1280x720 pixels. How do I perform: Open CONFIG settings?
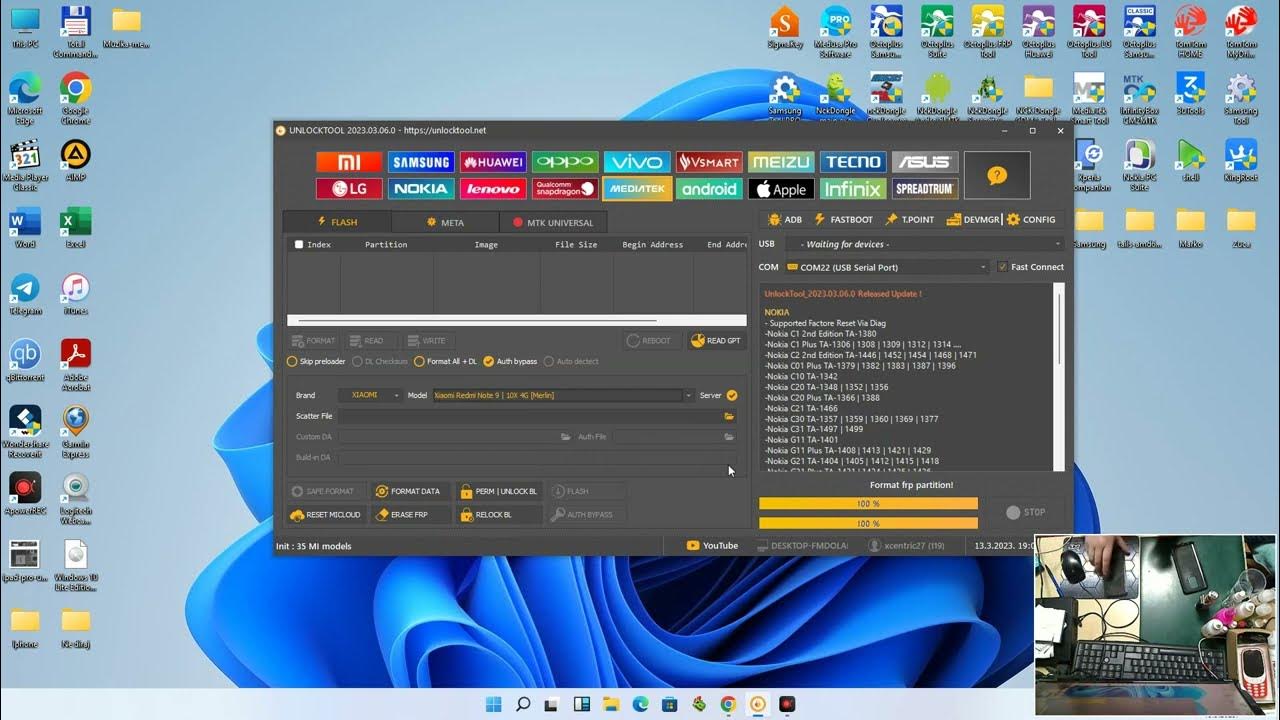1031,219
